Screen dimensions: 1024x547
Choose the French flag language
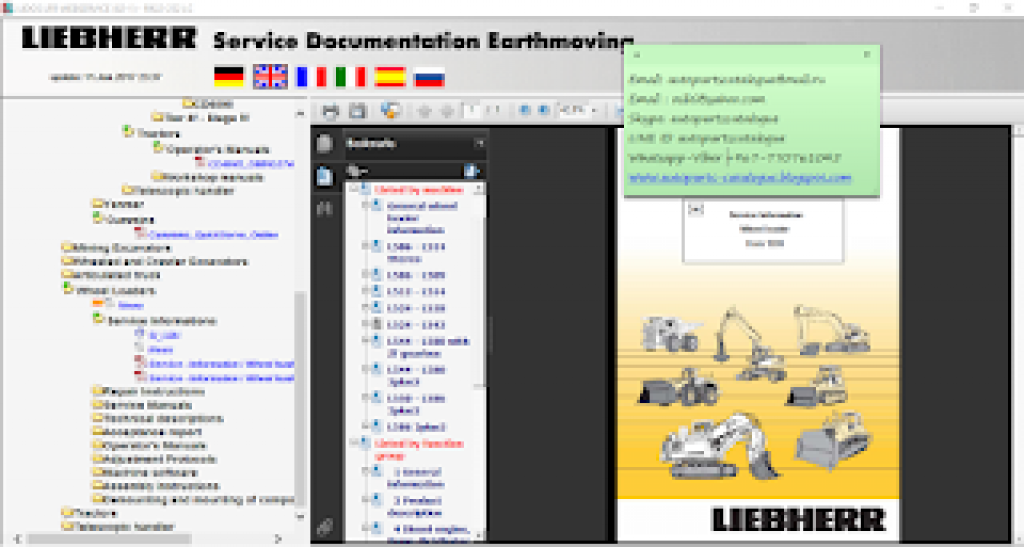(311, 76)
